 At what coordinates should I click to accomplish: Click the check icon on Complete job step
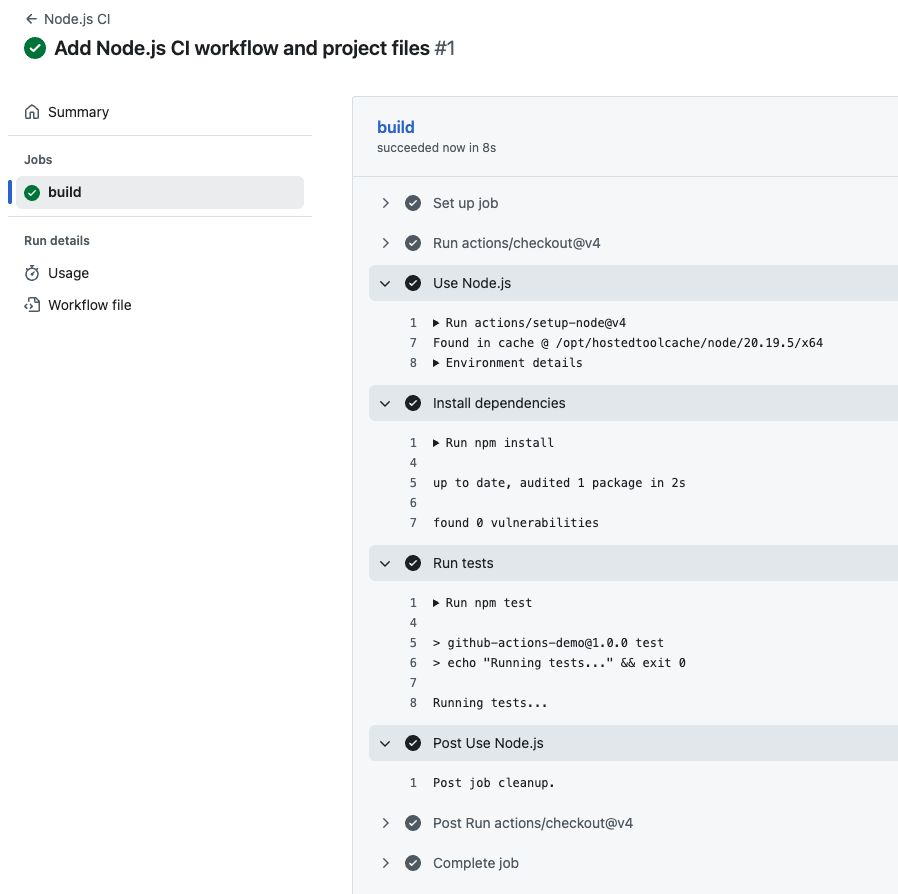pyautogui.click(x=413, y=863)
